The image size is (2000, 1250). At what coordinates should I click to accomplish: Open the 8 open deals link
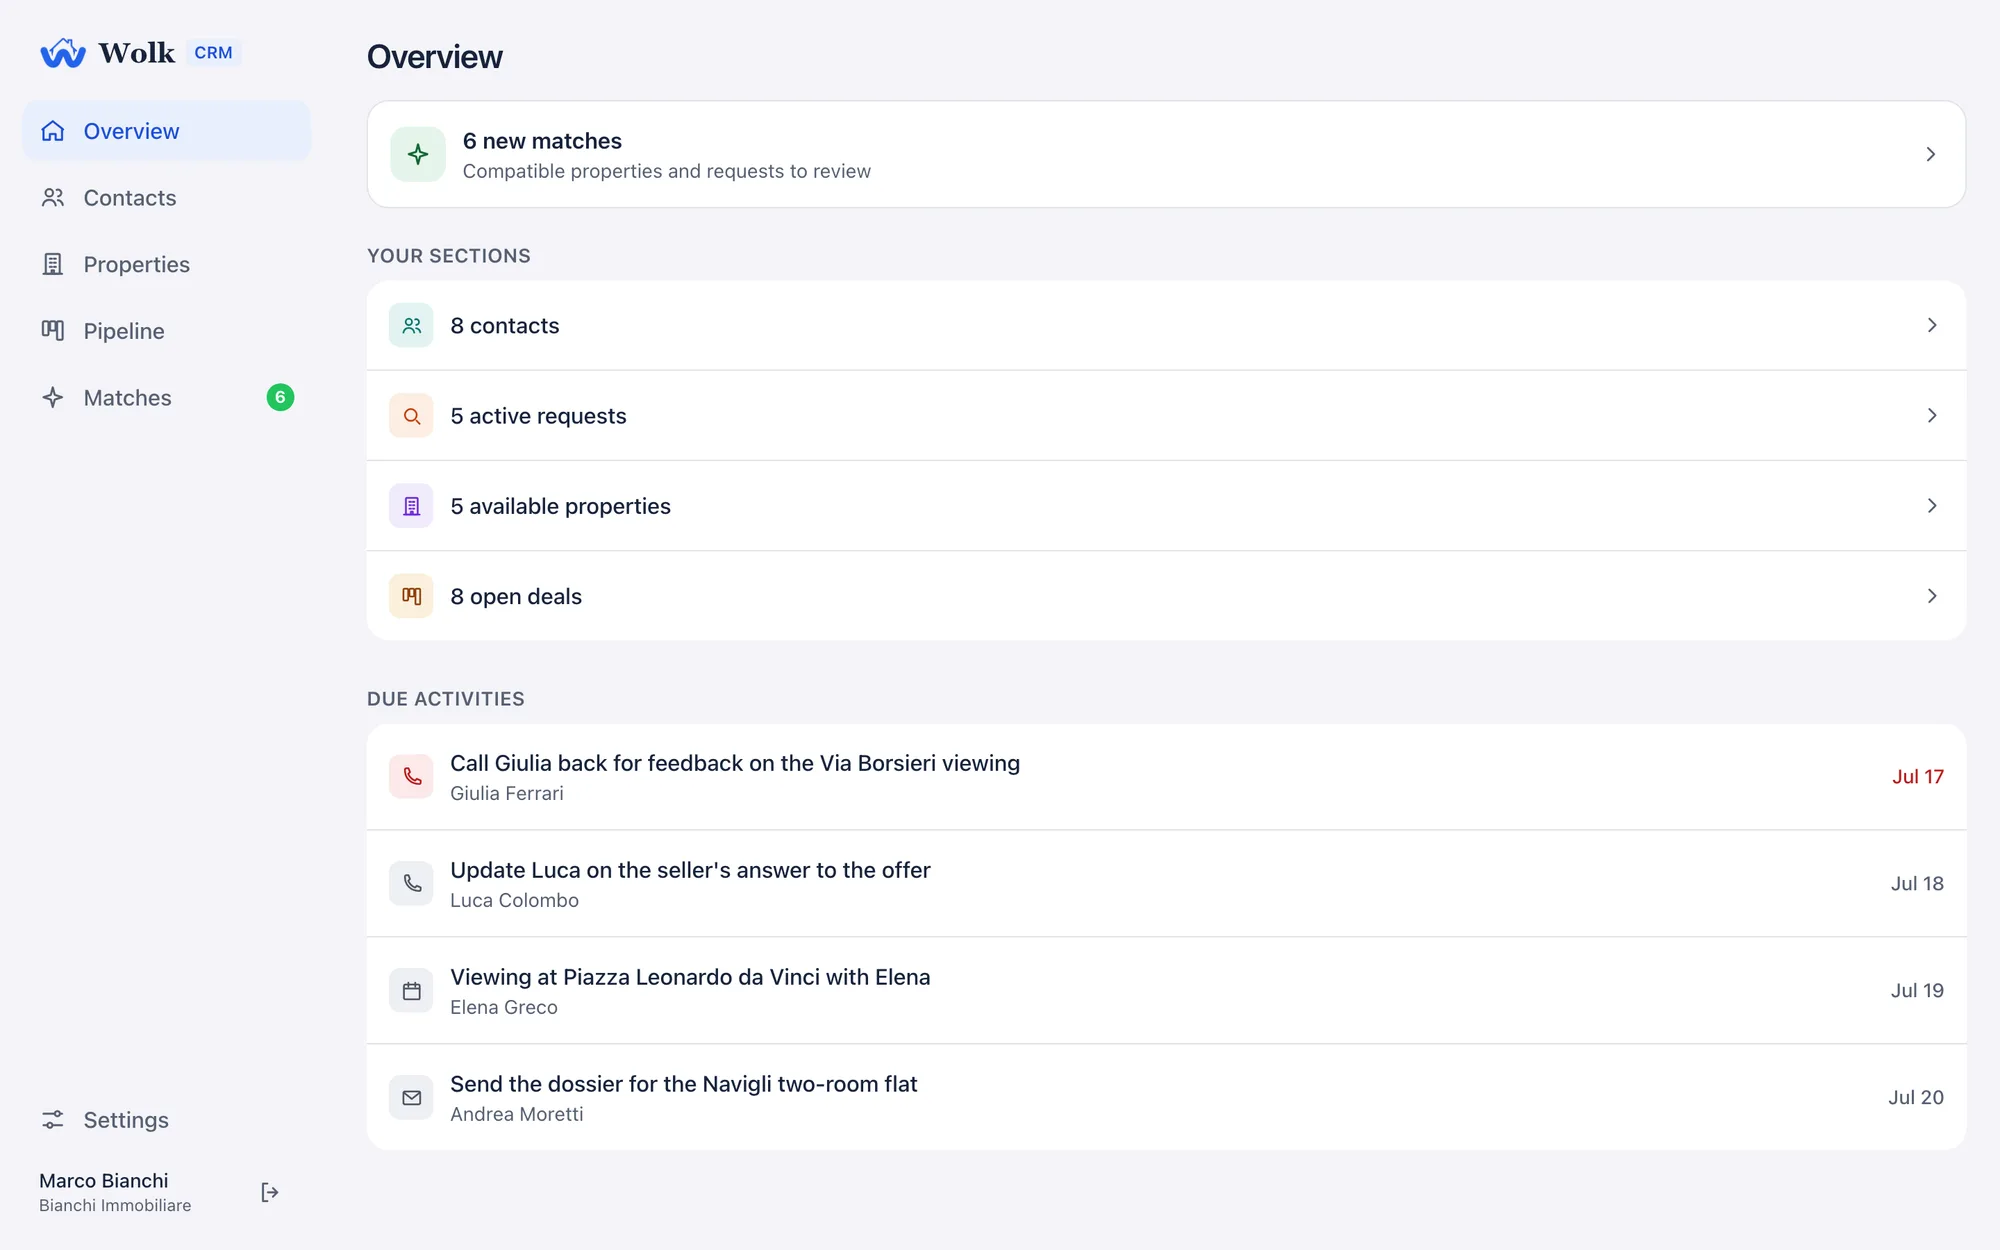click(1166, 596)
